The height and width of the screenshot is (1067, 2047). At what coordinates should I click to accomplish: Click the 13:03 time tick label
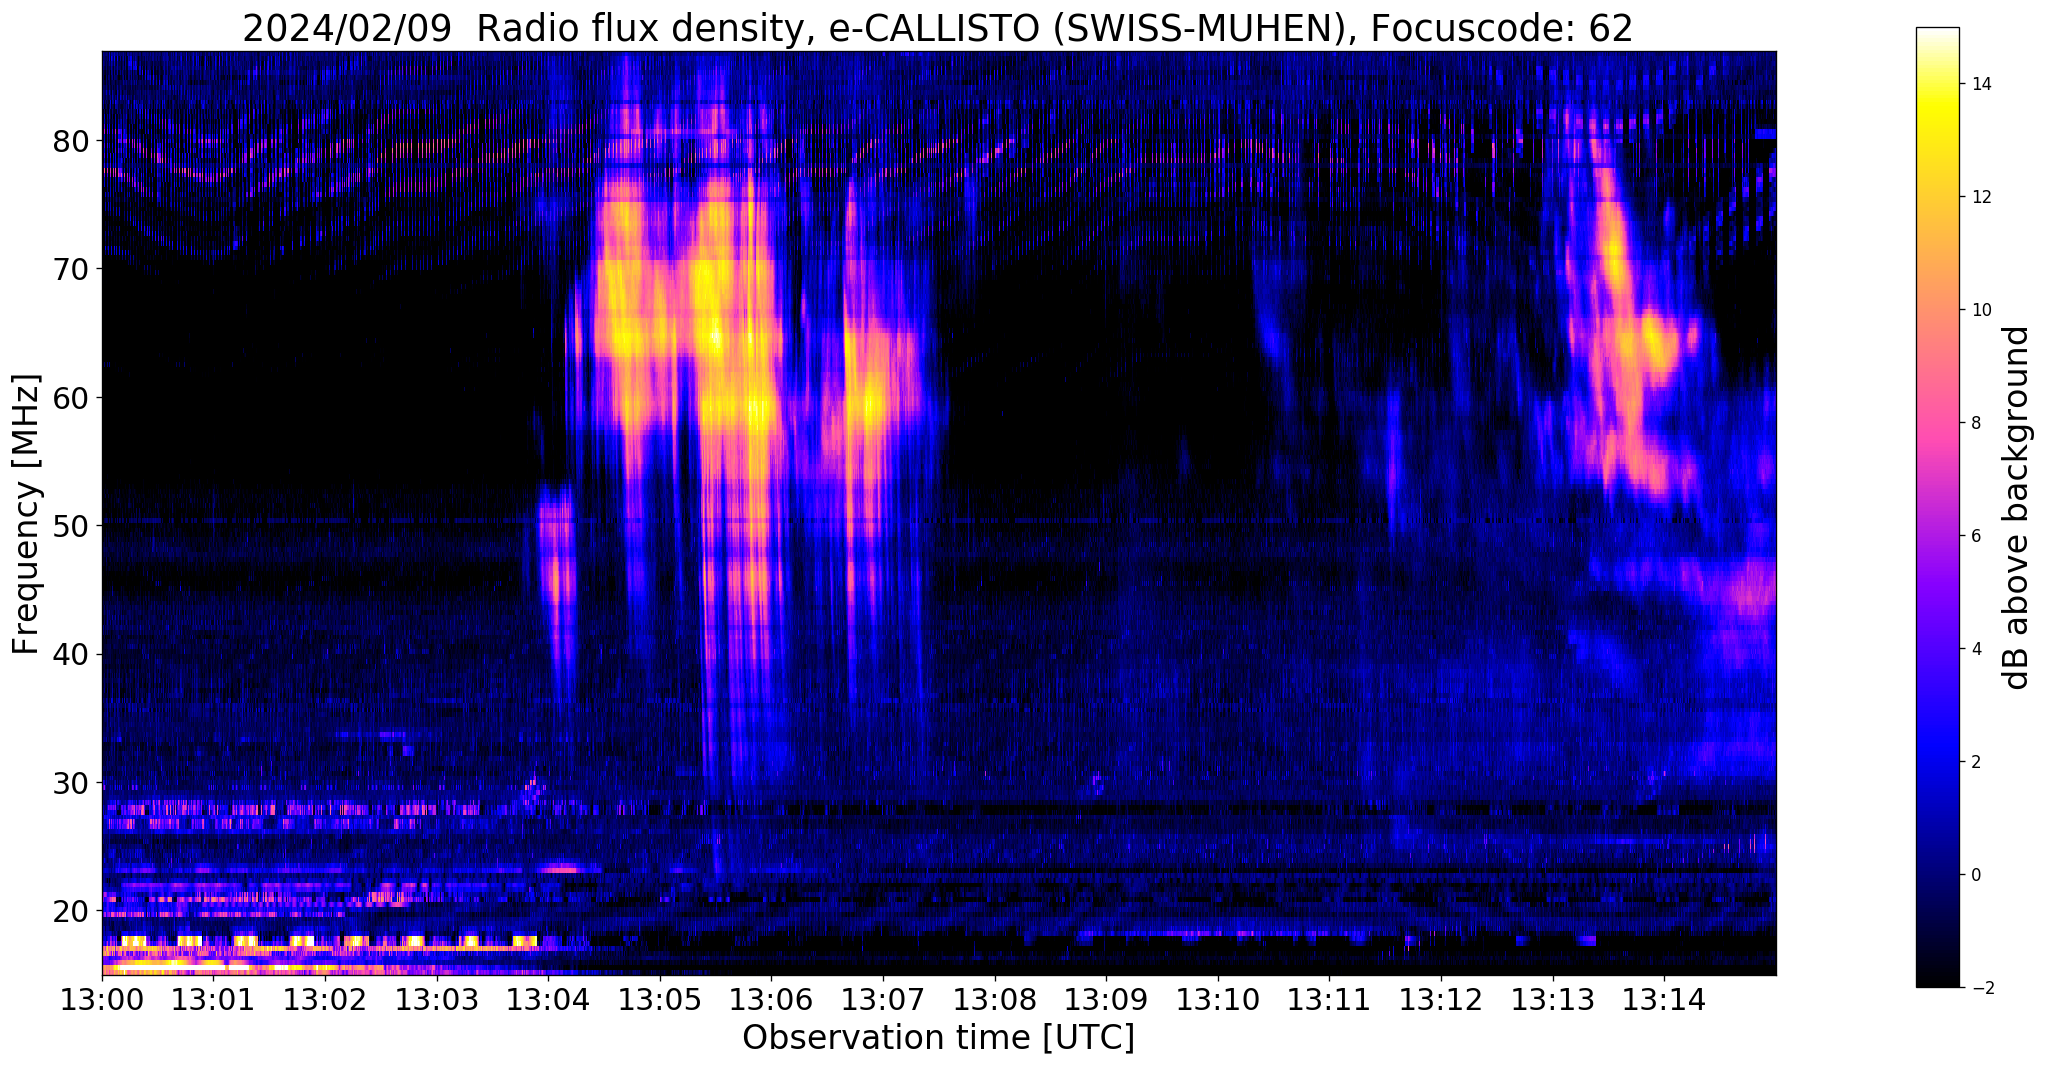437,1000
